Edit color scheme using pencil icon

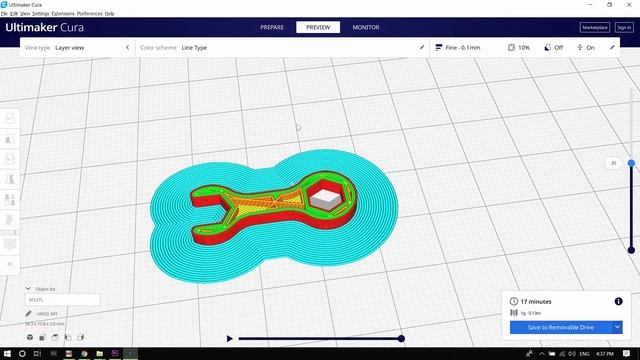(422, 47)
